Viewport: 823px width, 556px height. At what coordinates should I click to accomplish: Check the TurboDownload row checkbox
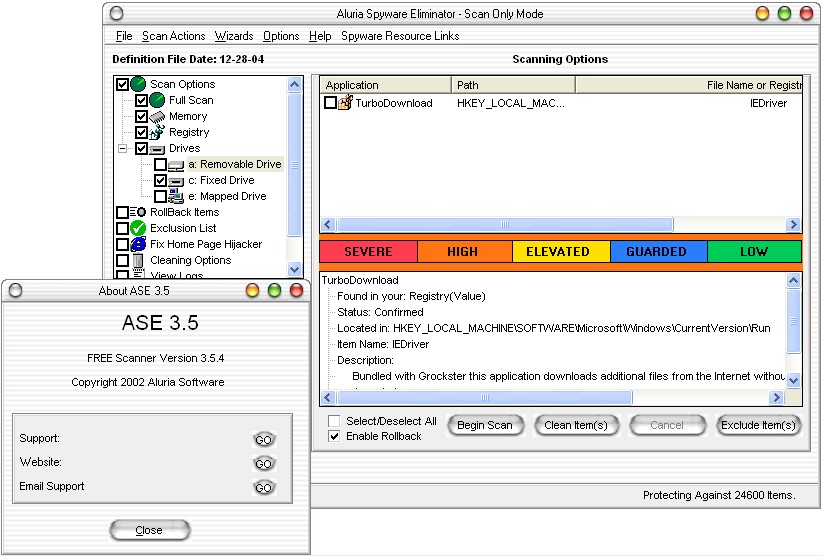[330, 102]
